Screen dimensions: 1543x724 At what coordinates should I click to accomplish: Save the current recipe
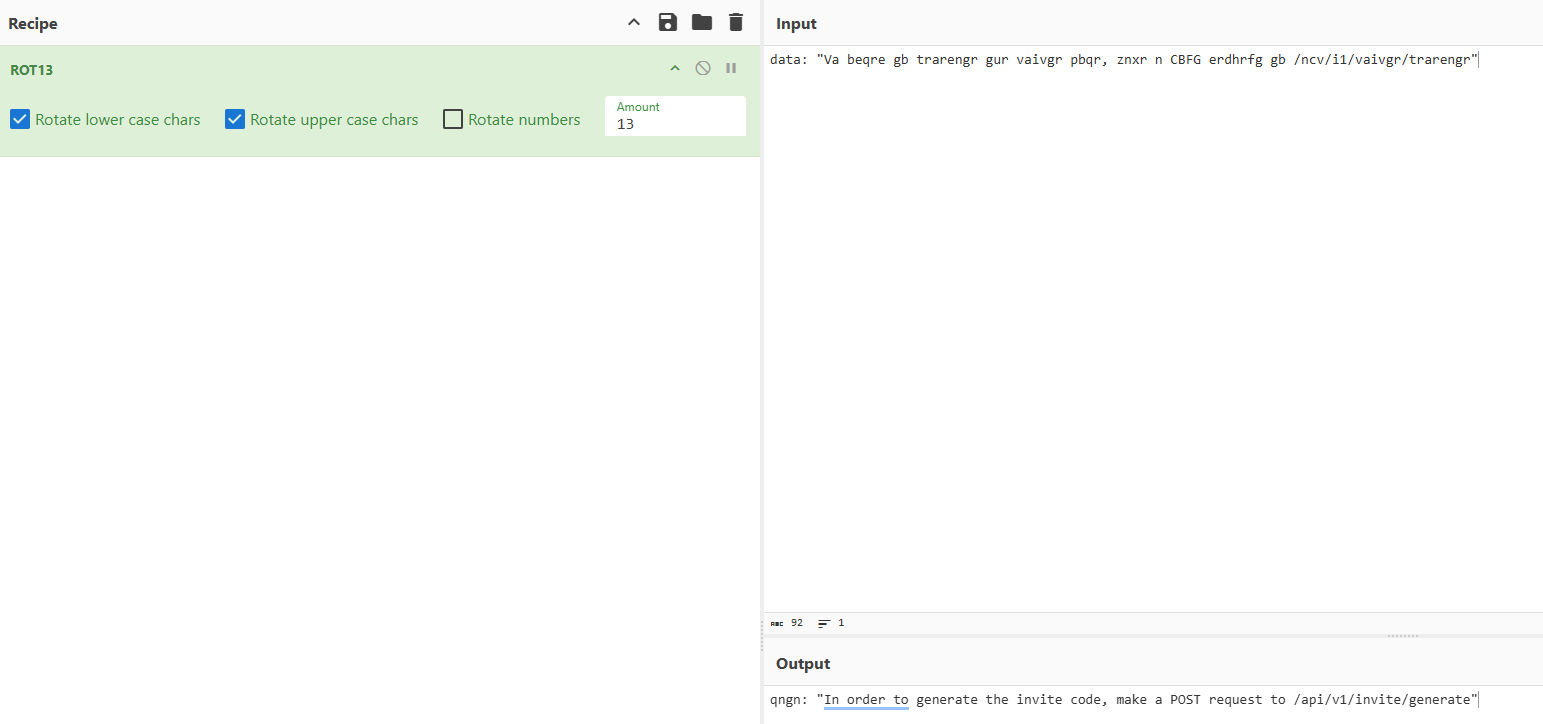[668, 22]
